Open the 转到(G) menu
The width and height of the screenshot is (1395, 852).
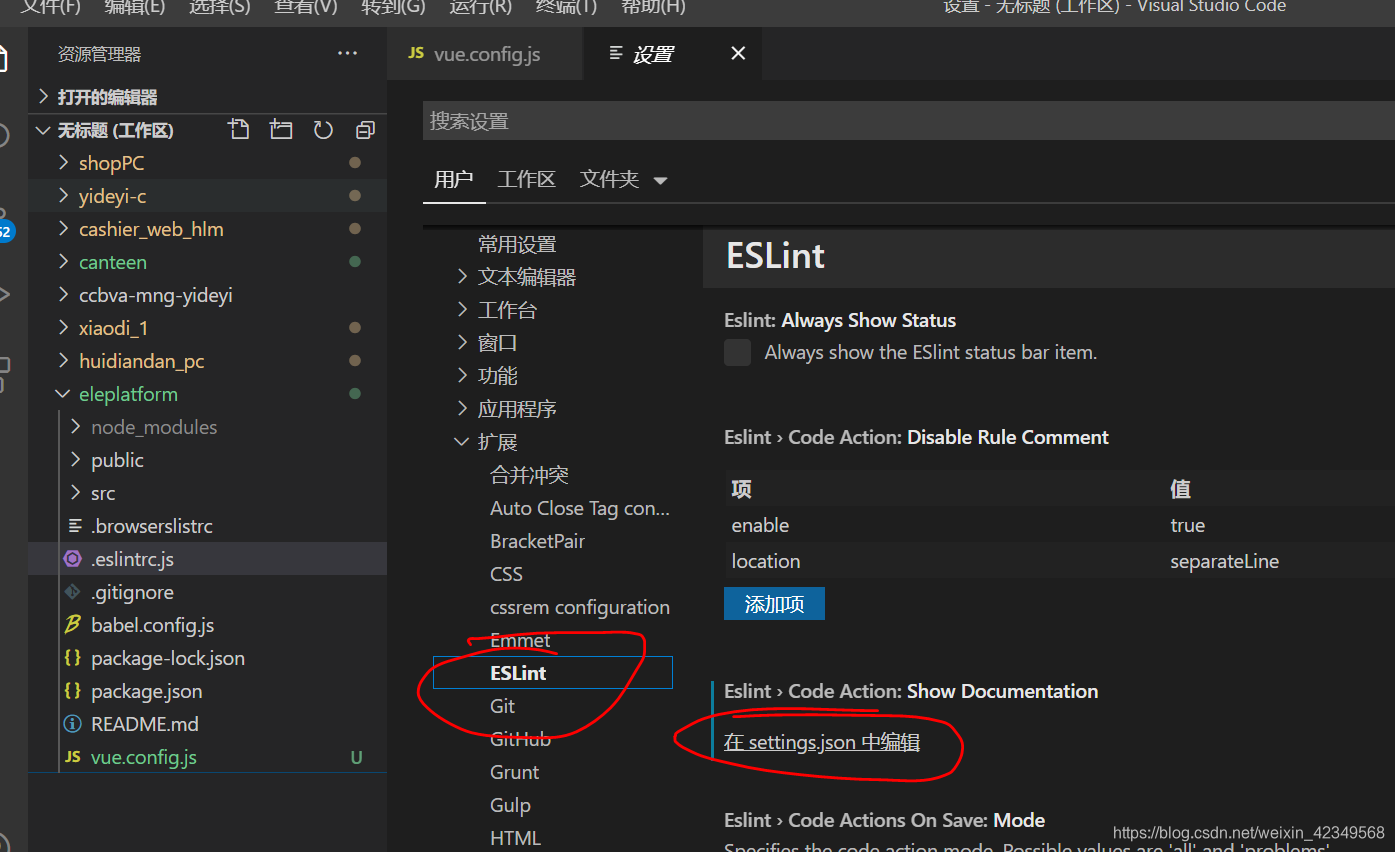393,7
